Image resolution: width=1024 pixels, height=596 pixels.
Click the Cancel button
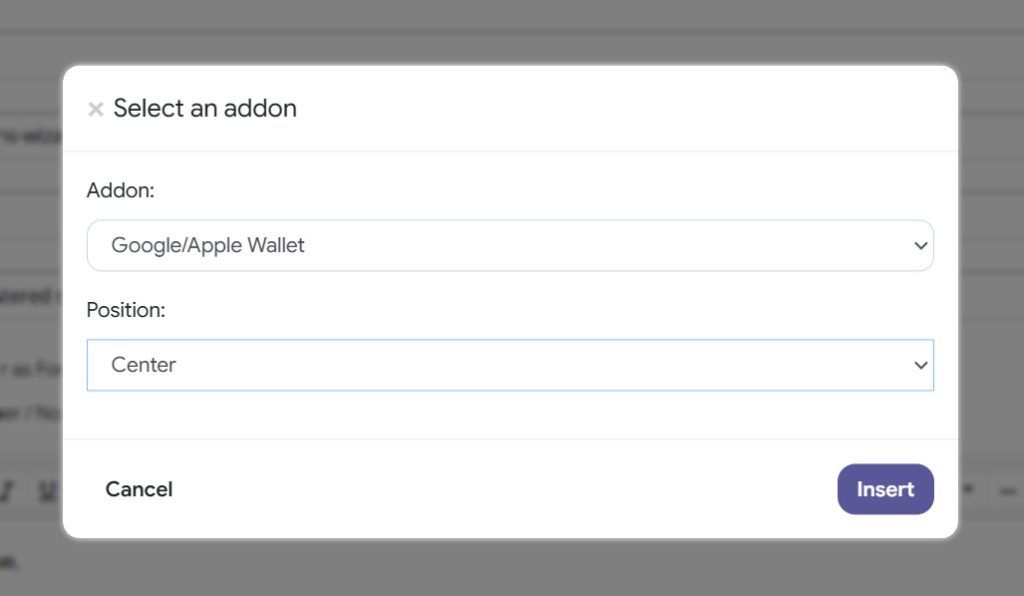(x=139, y=490)
